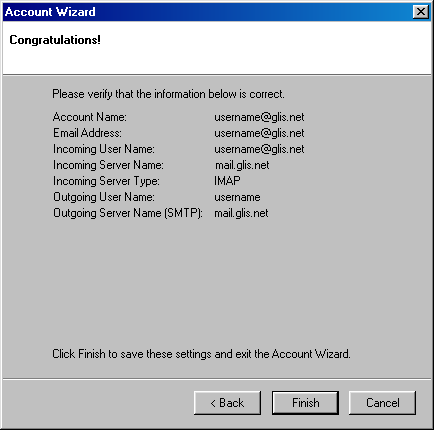Click the Congratulations! heading
434x430 pixels.
pos(55,40)
